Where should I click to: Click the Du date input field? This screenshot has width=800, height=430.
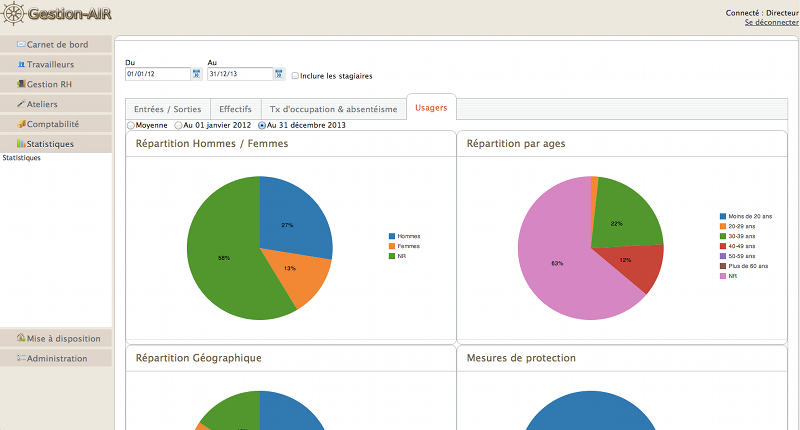click(x=158, y=74)
